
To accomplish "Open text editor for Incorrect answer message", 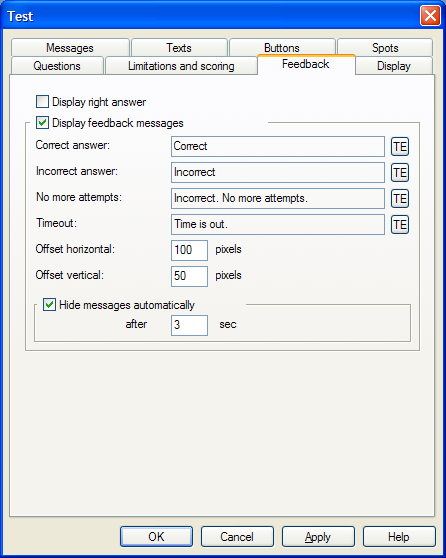I will click(400, 173).
